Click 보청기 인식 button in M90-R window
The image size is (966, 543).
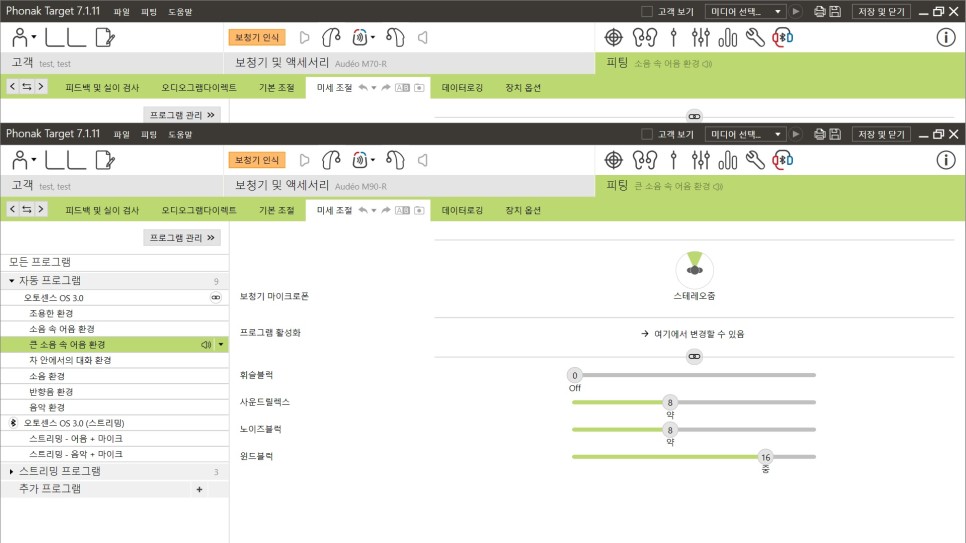[x=257, y=160]
